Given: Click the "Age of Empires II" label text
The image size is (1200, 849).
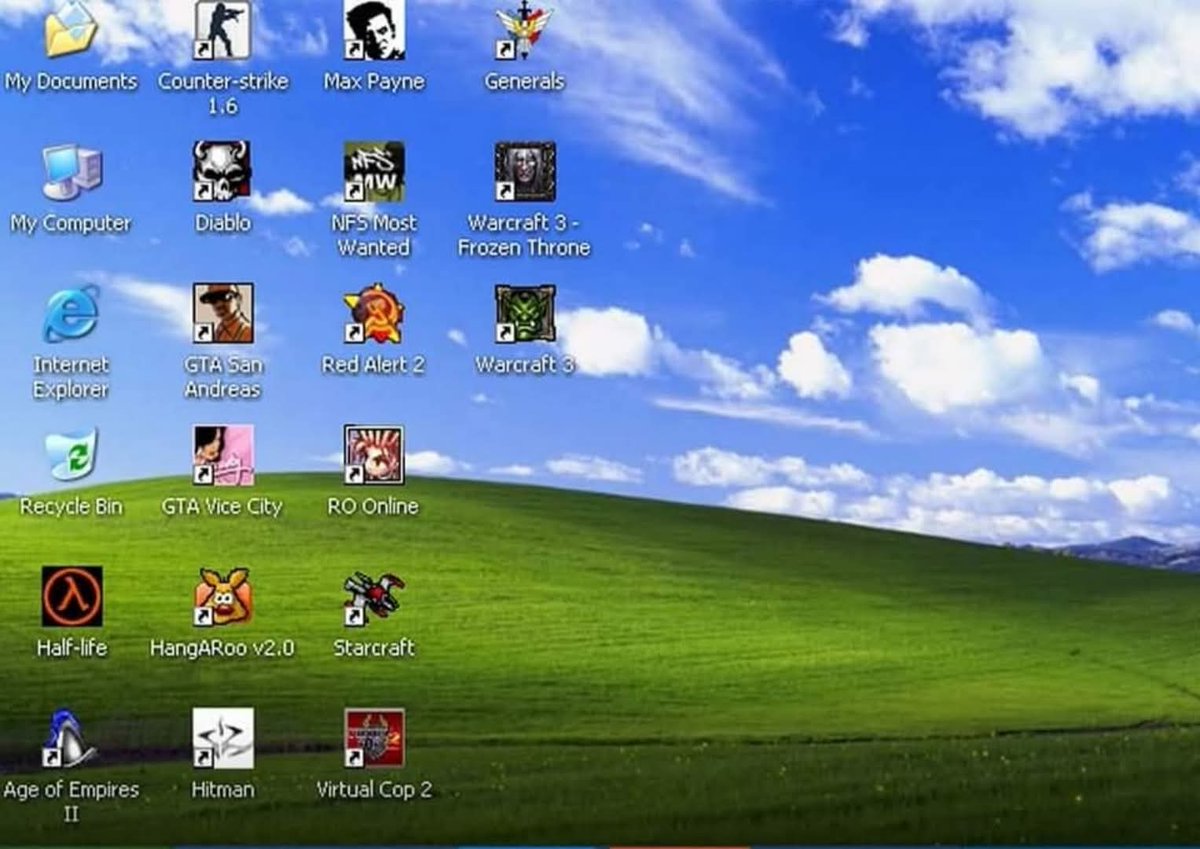Looking at the screenshot, I should coord(71,801).
